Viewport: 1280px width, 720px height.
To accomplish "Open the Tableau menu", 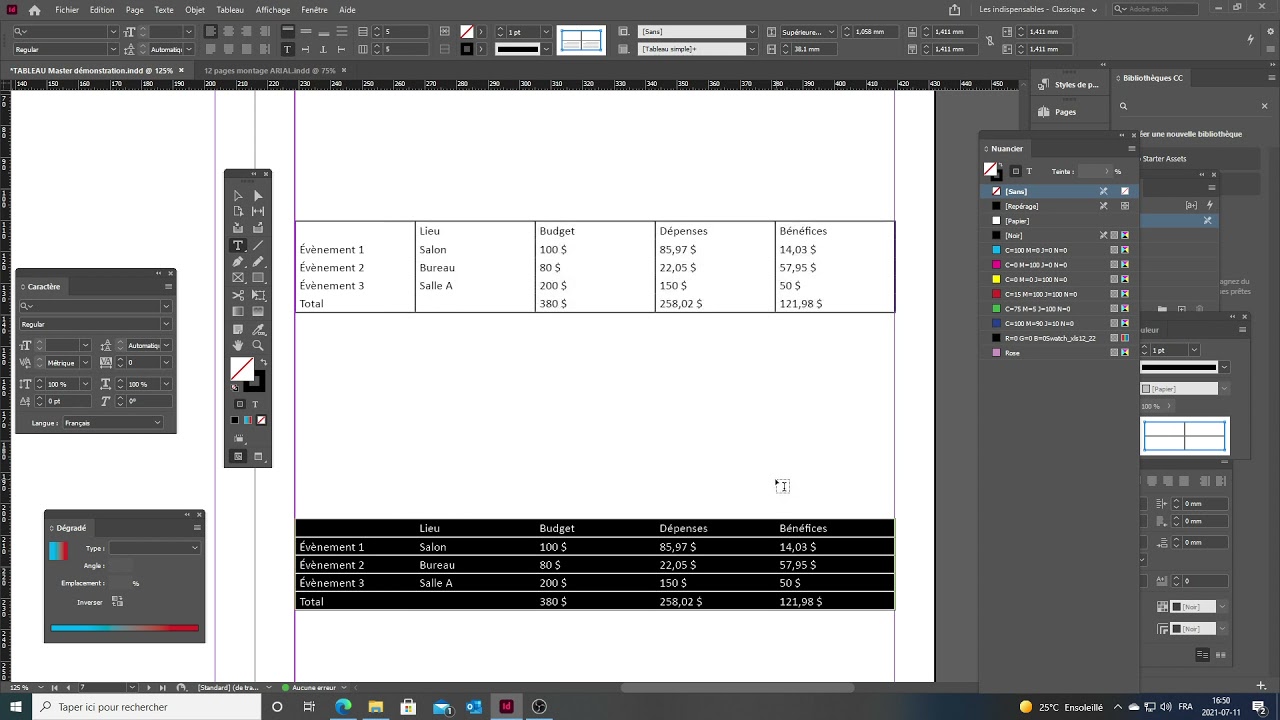I will 230,10.
